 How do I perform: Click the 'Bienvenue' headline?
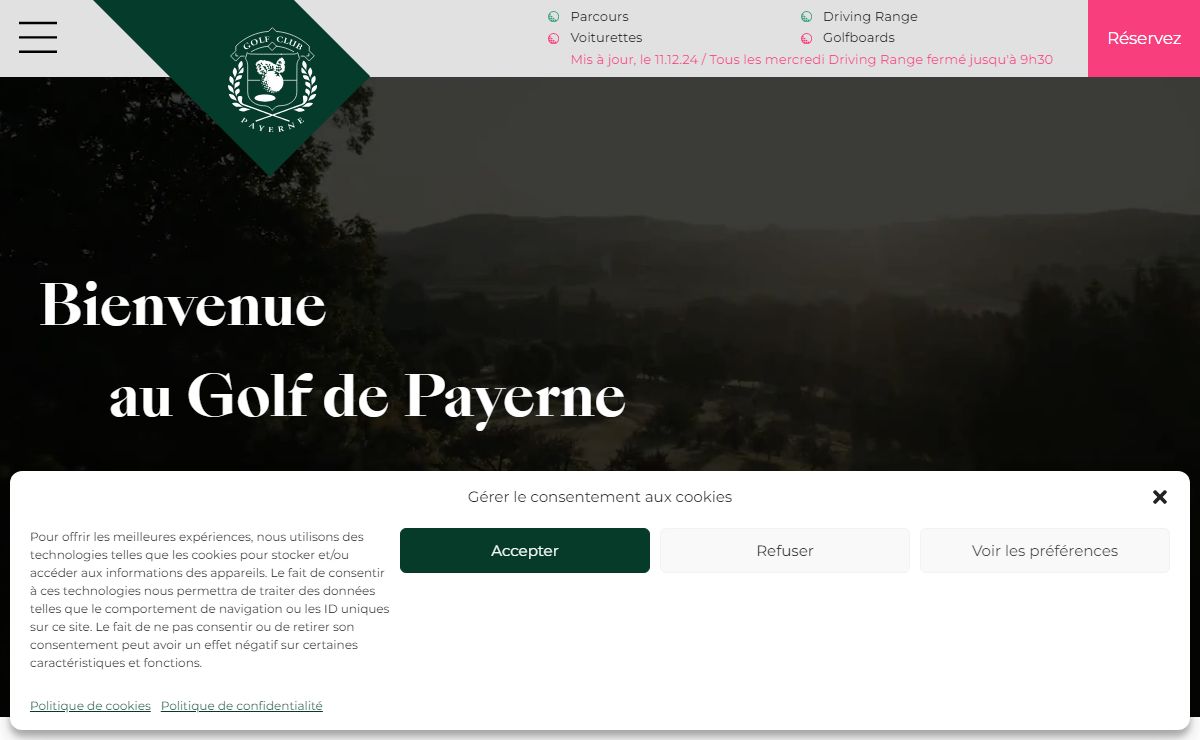pyautogui.click(x=183, y=305)
